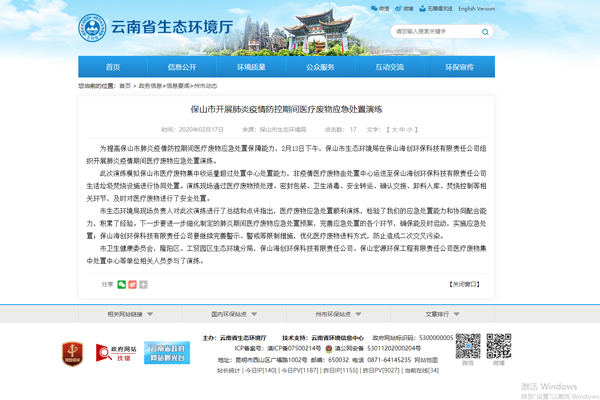Click the left WeChat QR code
The width and height of the screenshot is (600, 400).
(469, 348)
